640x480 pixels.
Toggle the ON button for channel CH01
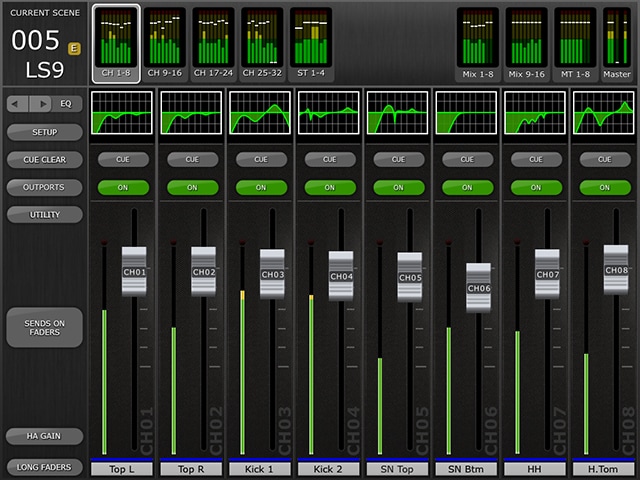pyautogui.click(x=123, y=187)
